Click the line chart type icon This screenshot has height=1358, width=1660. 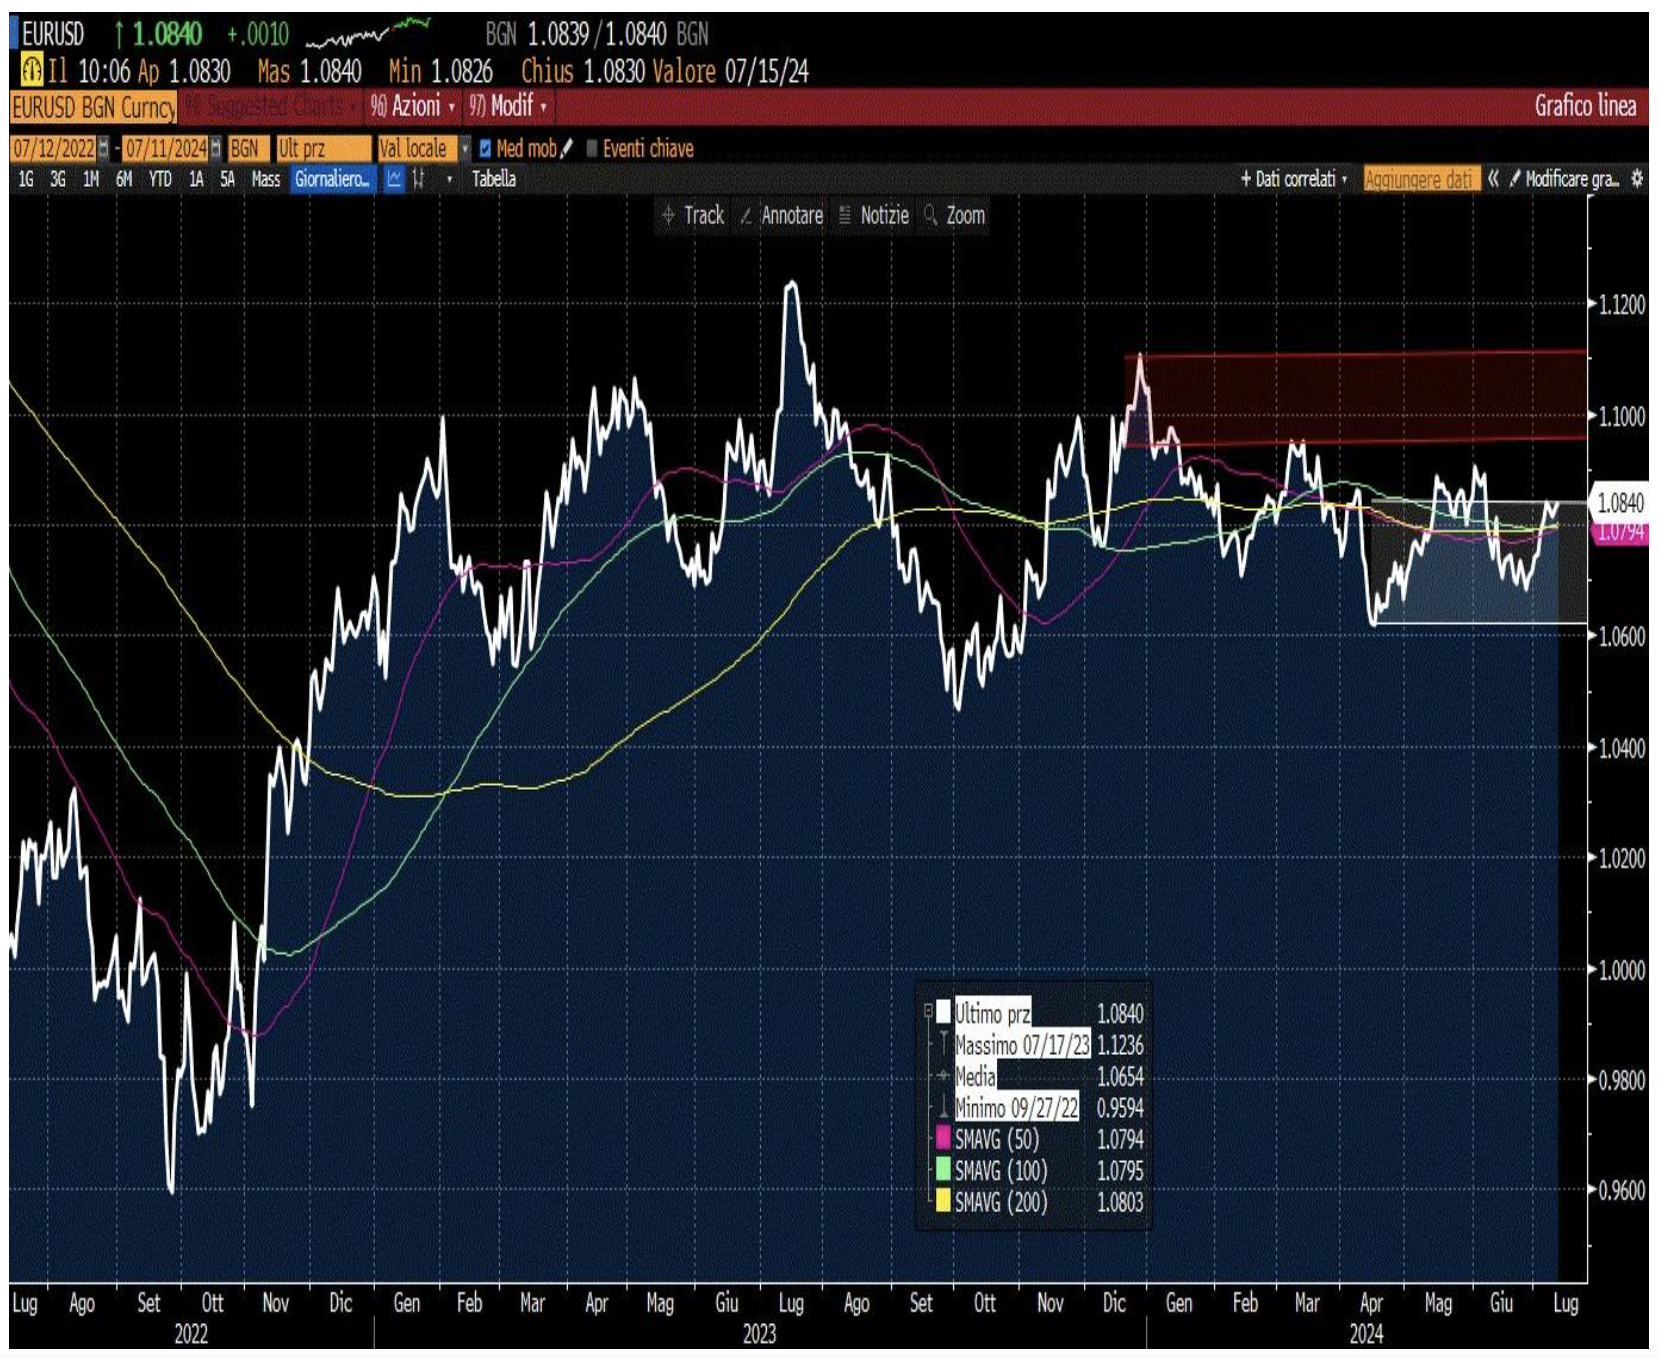tap(395, 179)
